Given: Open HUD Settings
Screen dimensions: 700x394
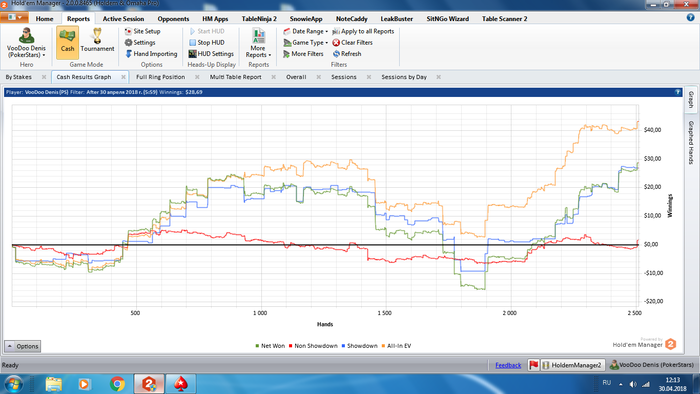Looking at the screenshot, I should point(211,54).
